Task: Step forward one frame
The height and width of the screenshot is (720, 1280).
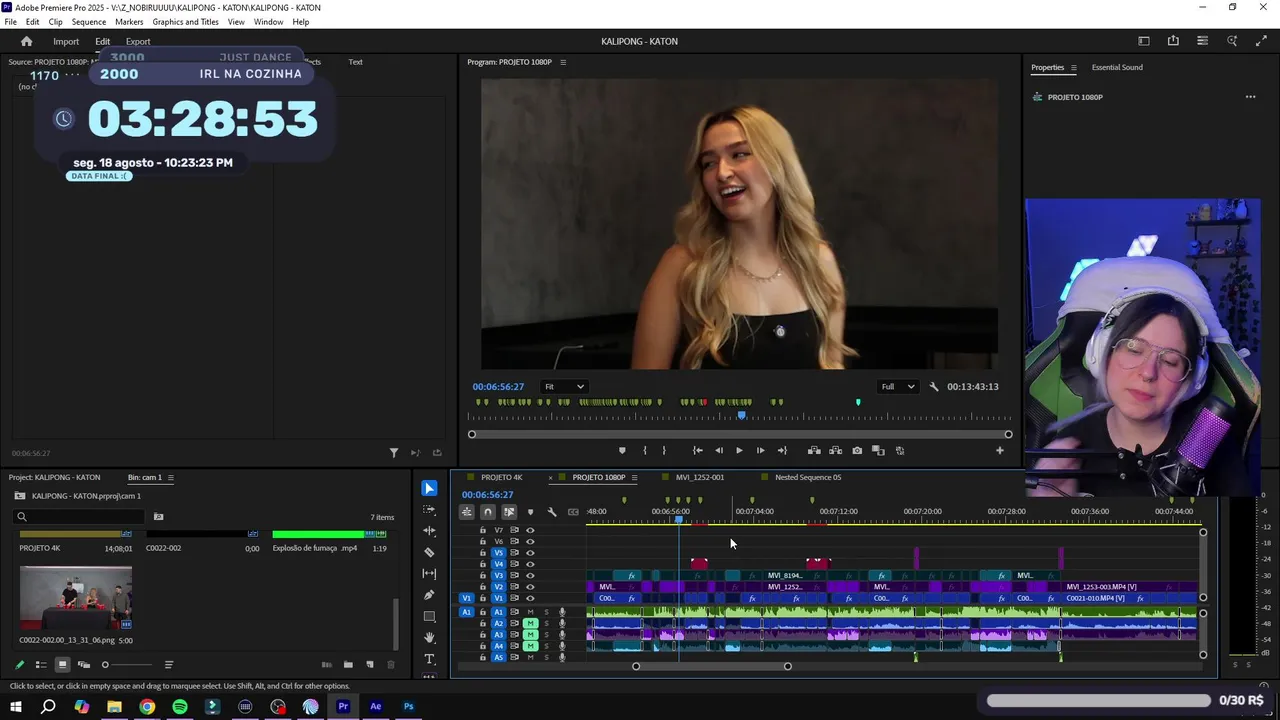Action: (x=760, y=450)
